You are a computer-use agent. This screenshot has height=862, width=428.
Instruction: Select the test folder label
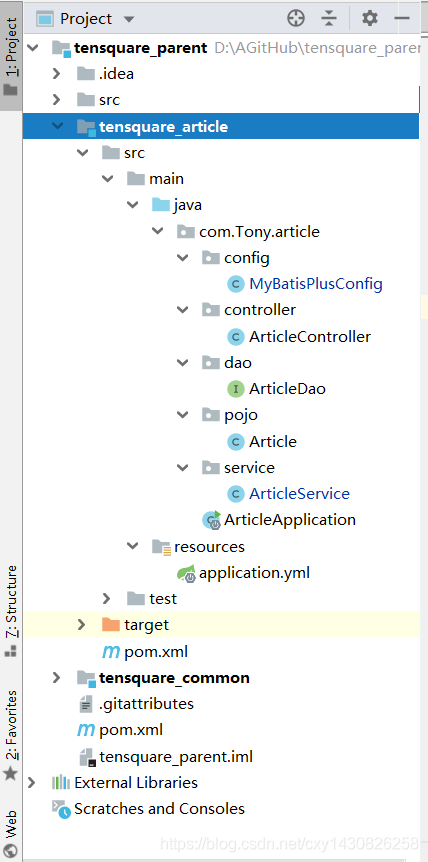pyautogui.click(x=163, y=598)
